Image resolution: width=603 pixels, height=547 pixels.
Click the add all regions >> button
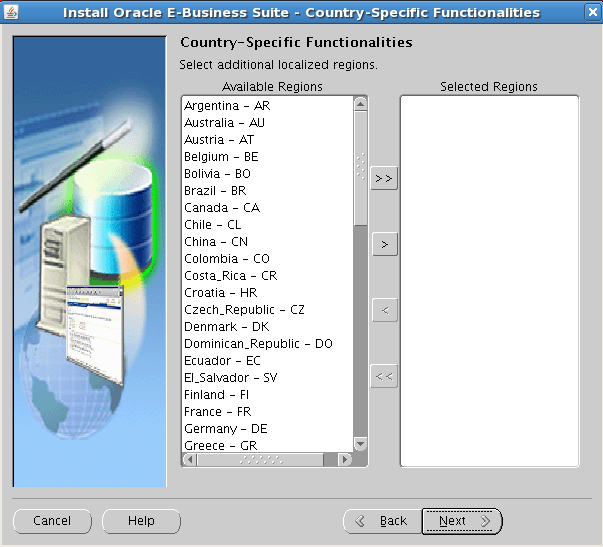[384, 178]
